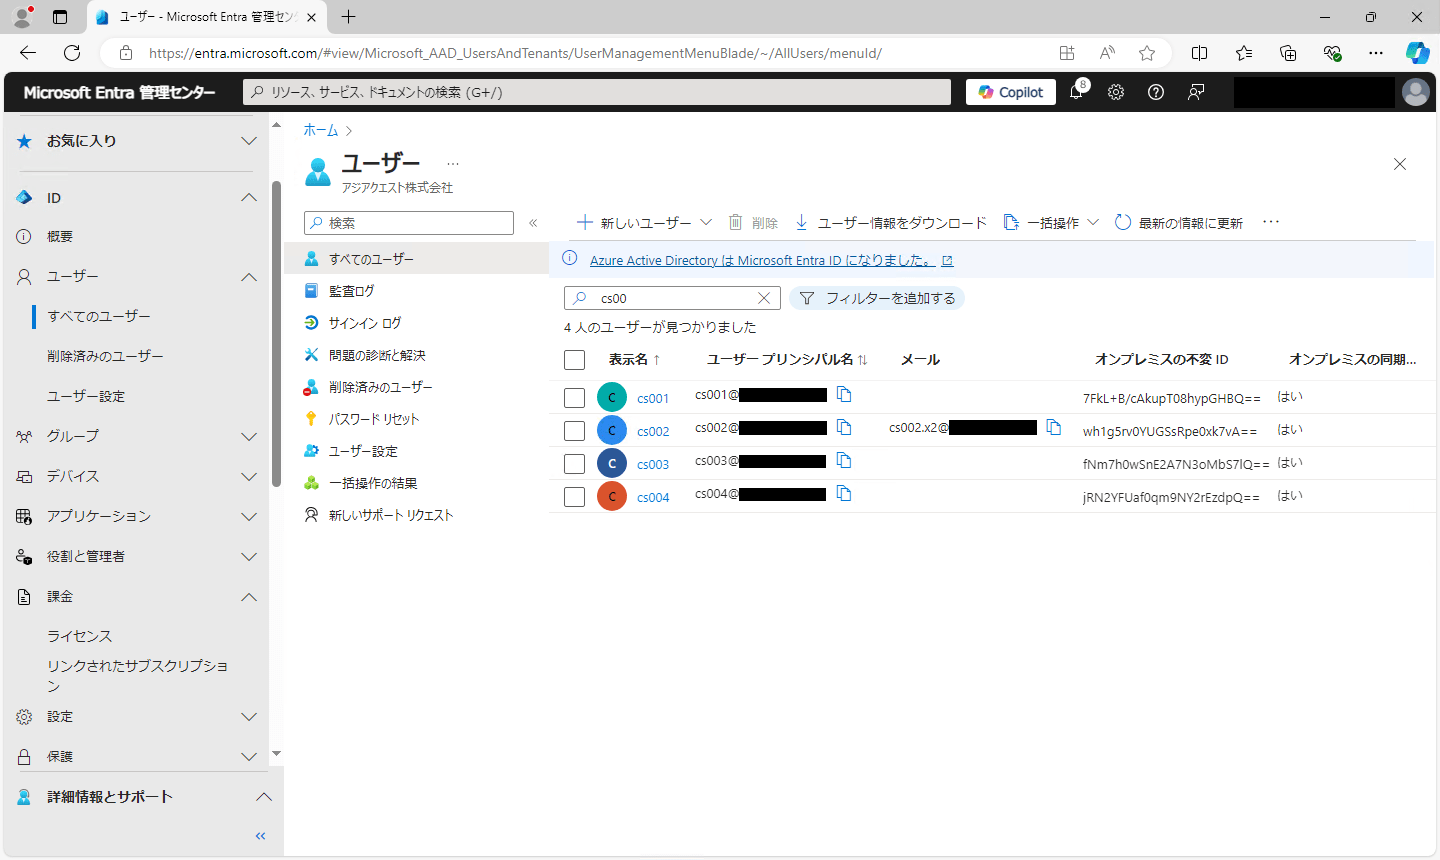Collapse the users blade menu
This screenshot has height=860, width=1440.
pyautogui.click(x=533, y=223)
